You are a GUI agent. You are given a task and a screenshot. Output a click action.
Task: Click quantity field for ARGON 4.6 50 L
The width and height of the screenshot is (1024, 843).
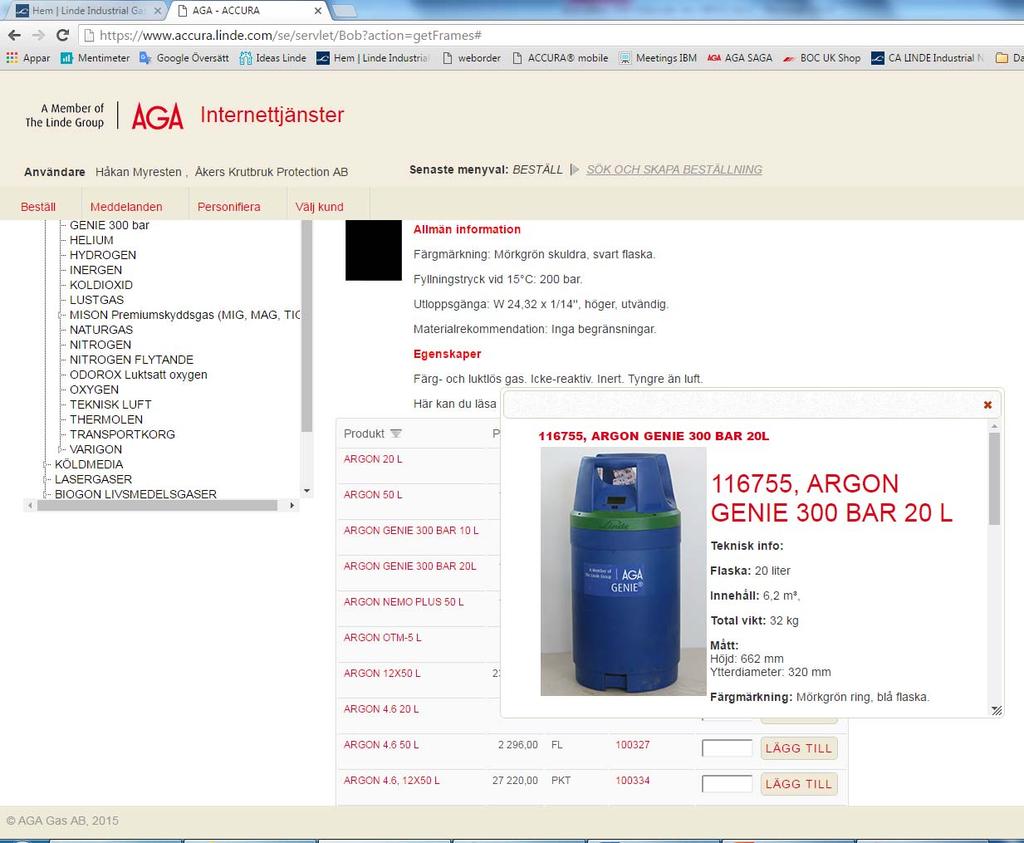pyautogui.click(x=727, y=748)
